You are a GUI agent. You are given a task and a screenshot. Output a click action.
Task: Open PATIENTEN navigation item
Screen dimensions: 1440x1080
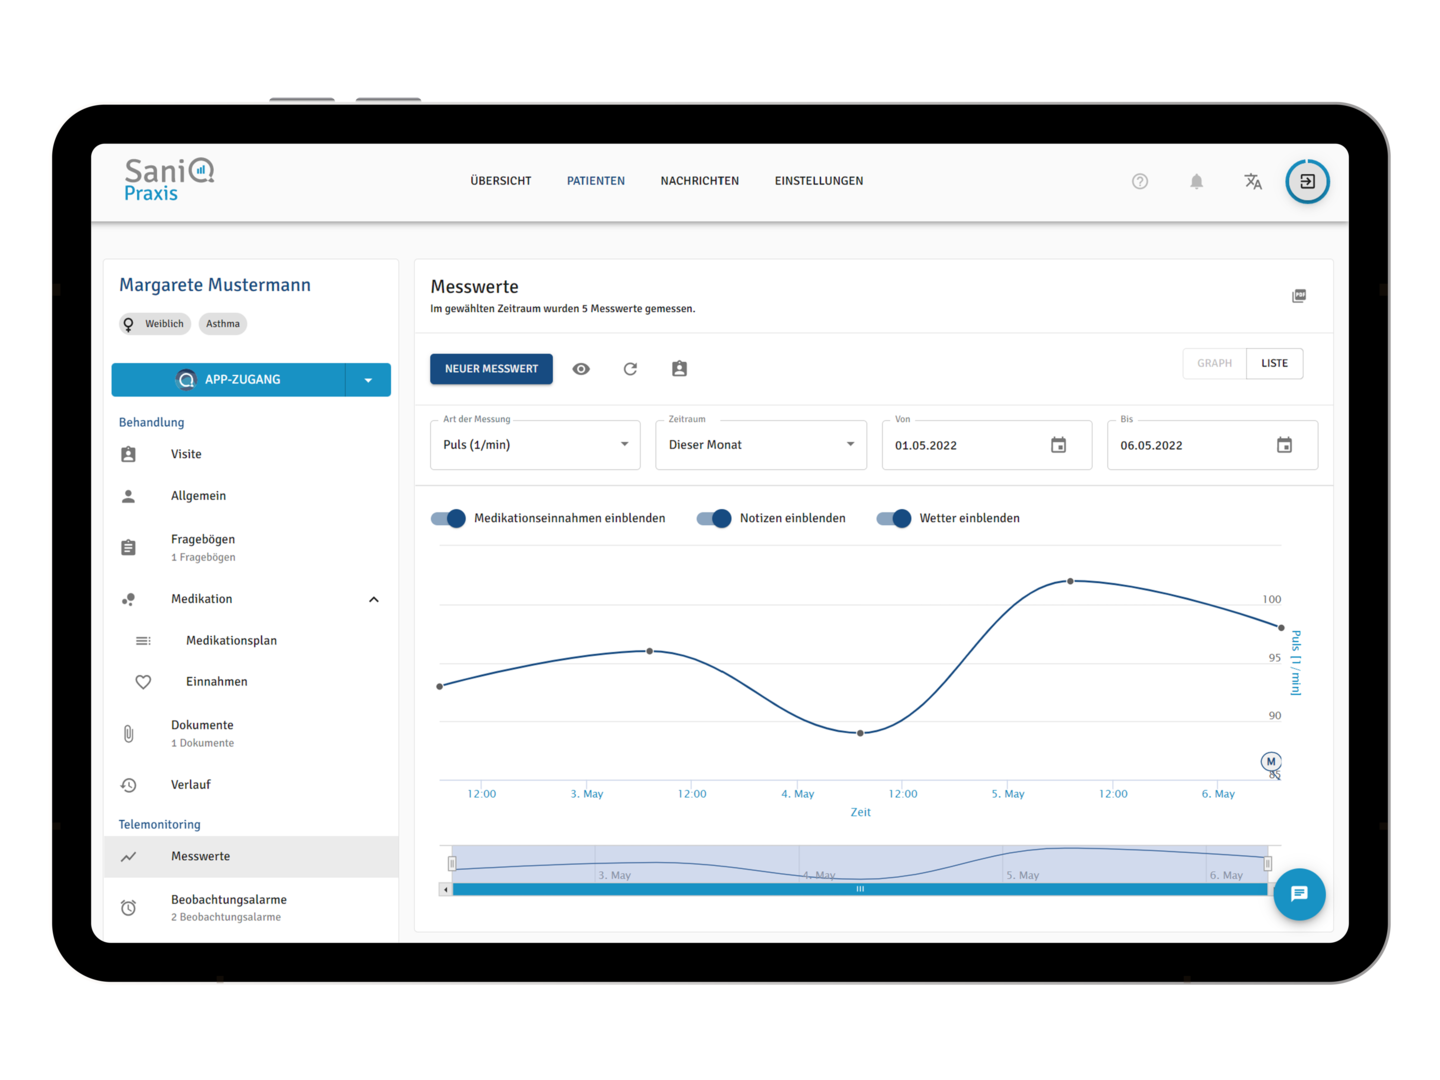tap(596, 181)
